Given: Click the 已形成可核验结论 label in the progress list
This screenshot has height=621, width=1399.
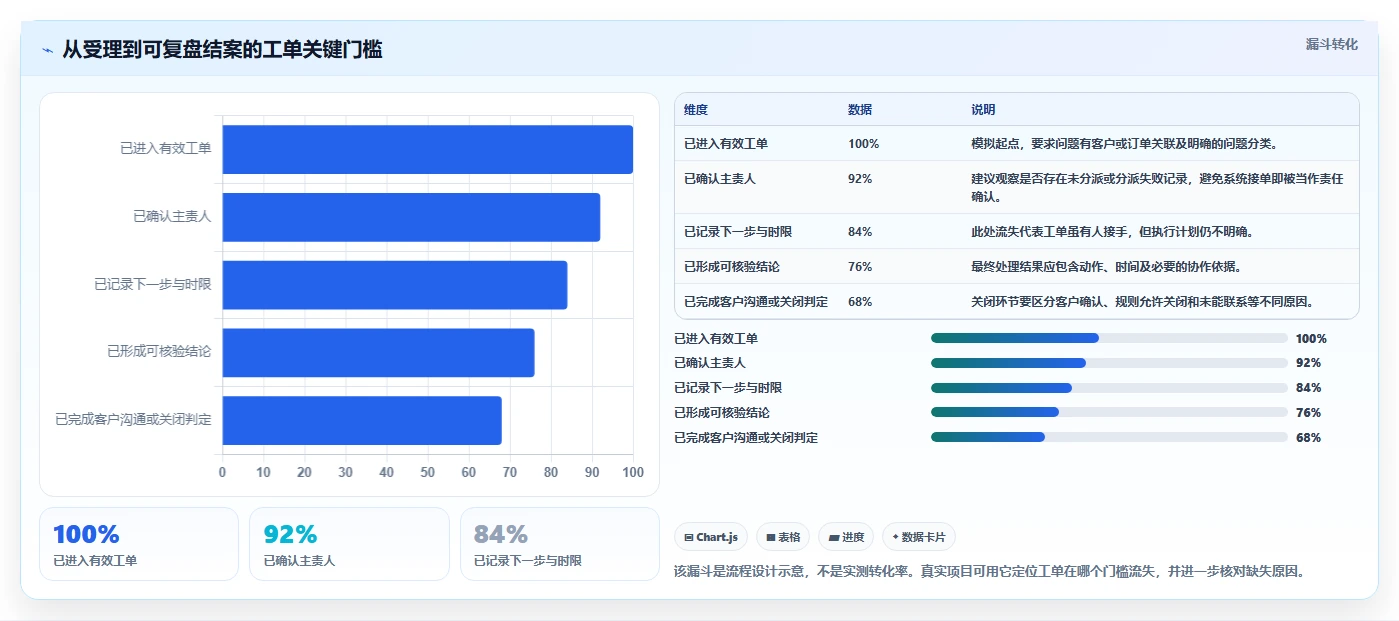Looking at the screenshot, I should point(722,412).
